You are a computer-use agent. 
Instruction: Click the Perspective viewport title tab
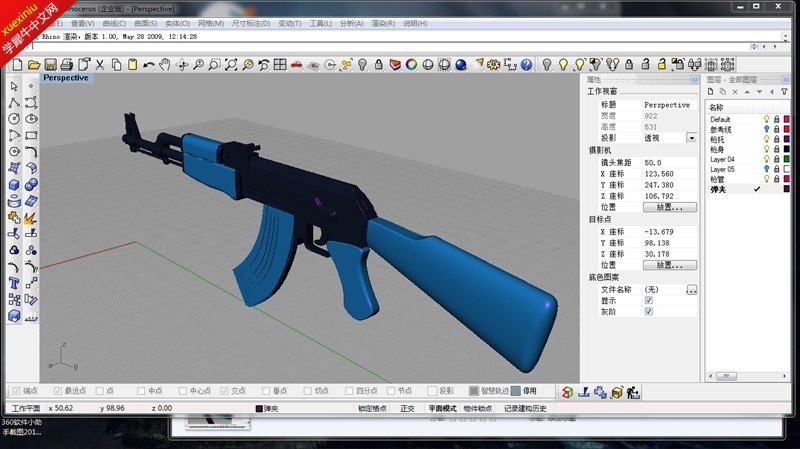tap(66, 78)
